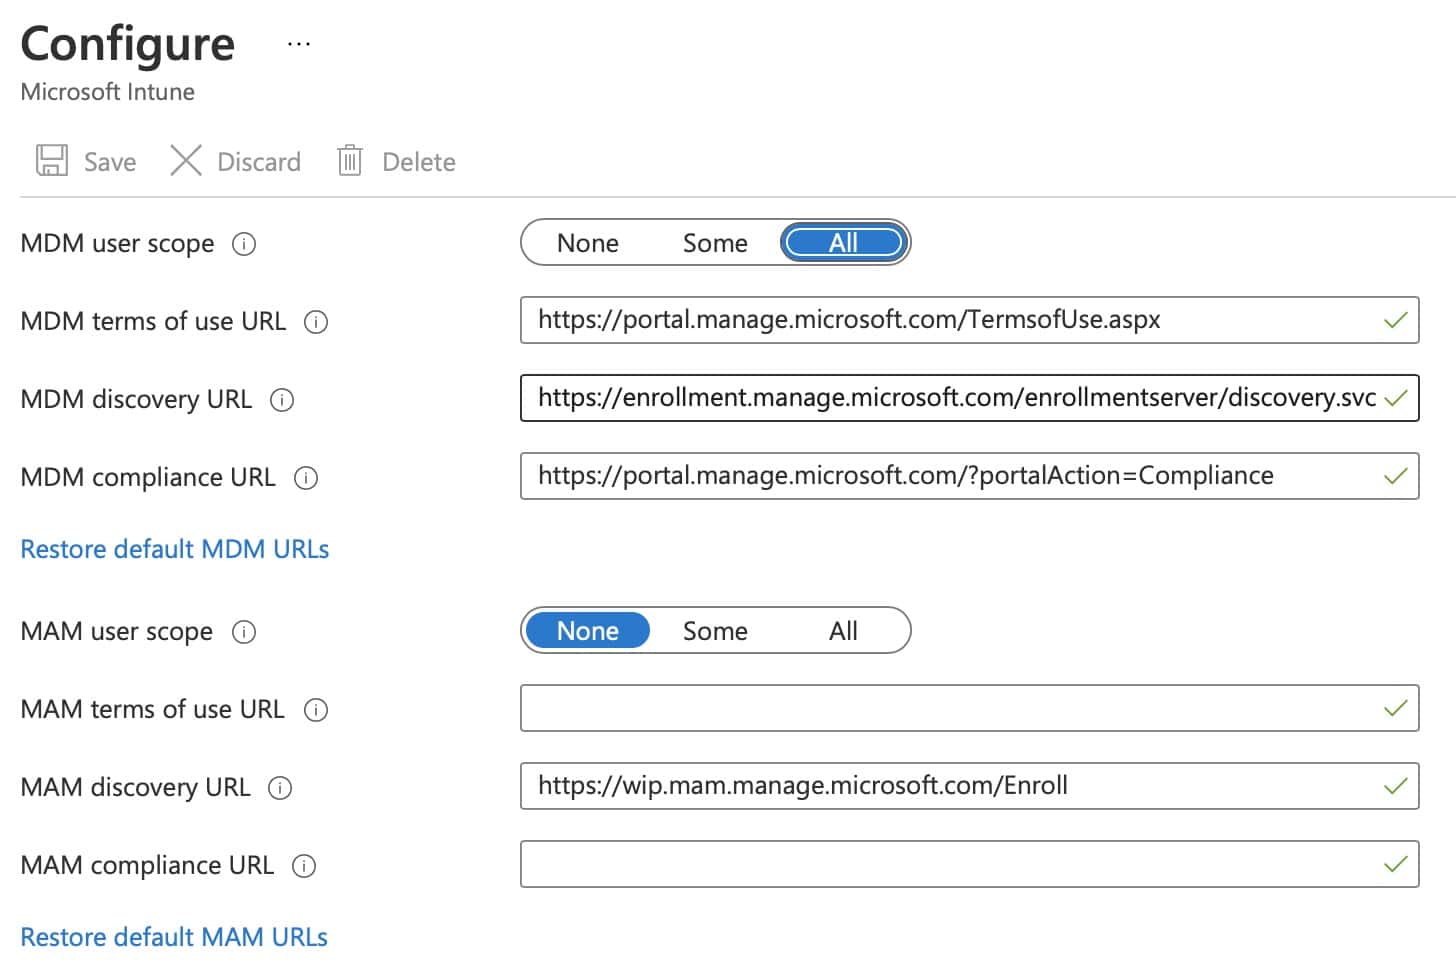
Task: Show info tooltip for MDM terms of use URL
Action: [x=316, y=322]
